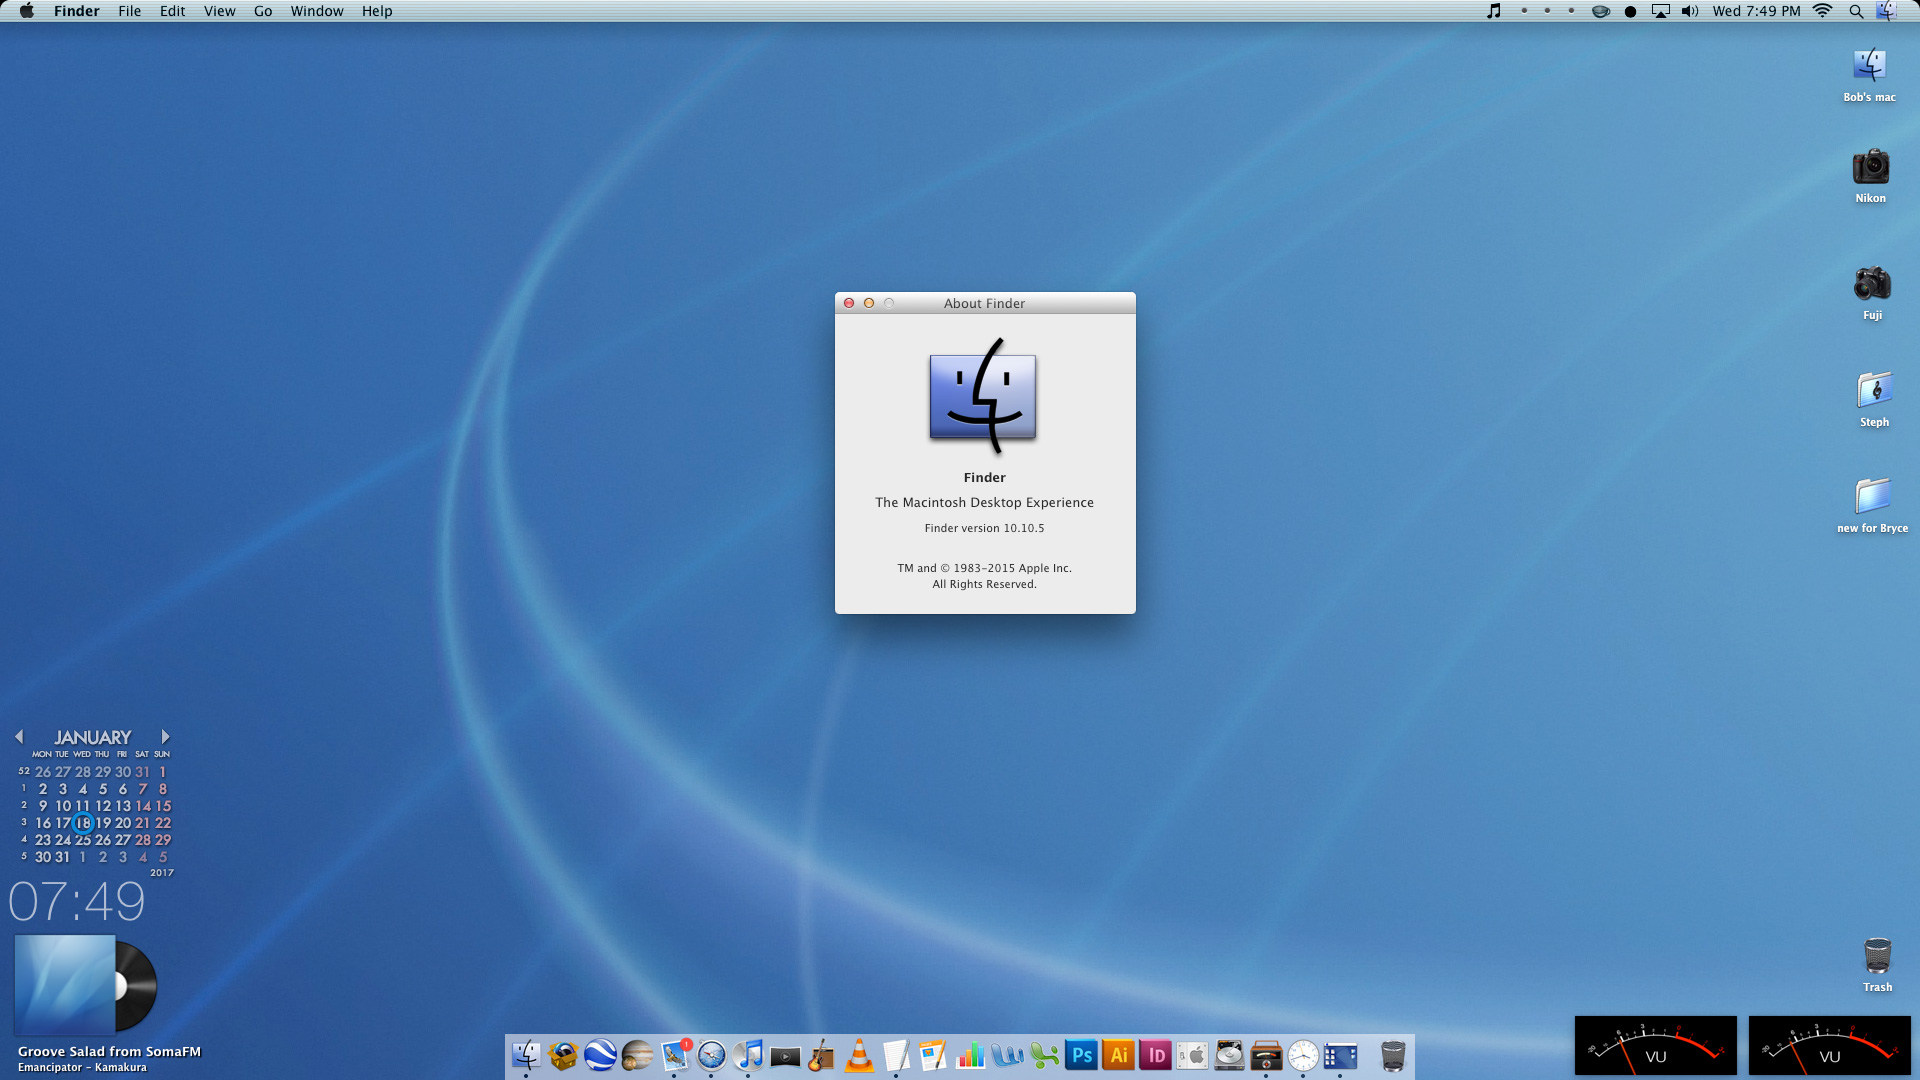Click the large Finder logo in About window
The width and height of the screenshot is (1920, 1080).
983,397
